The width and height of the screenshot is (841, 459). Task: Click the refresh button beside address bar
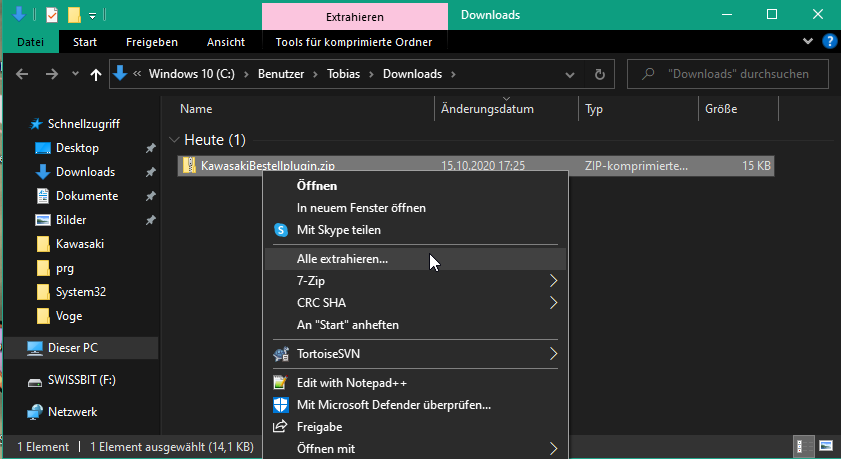[x=600, y=74]
